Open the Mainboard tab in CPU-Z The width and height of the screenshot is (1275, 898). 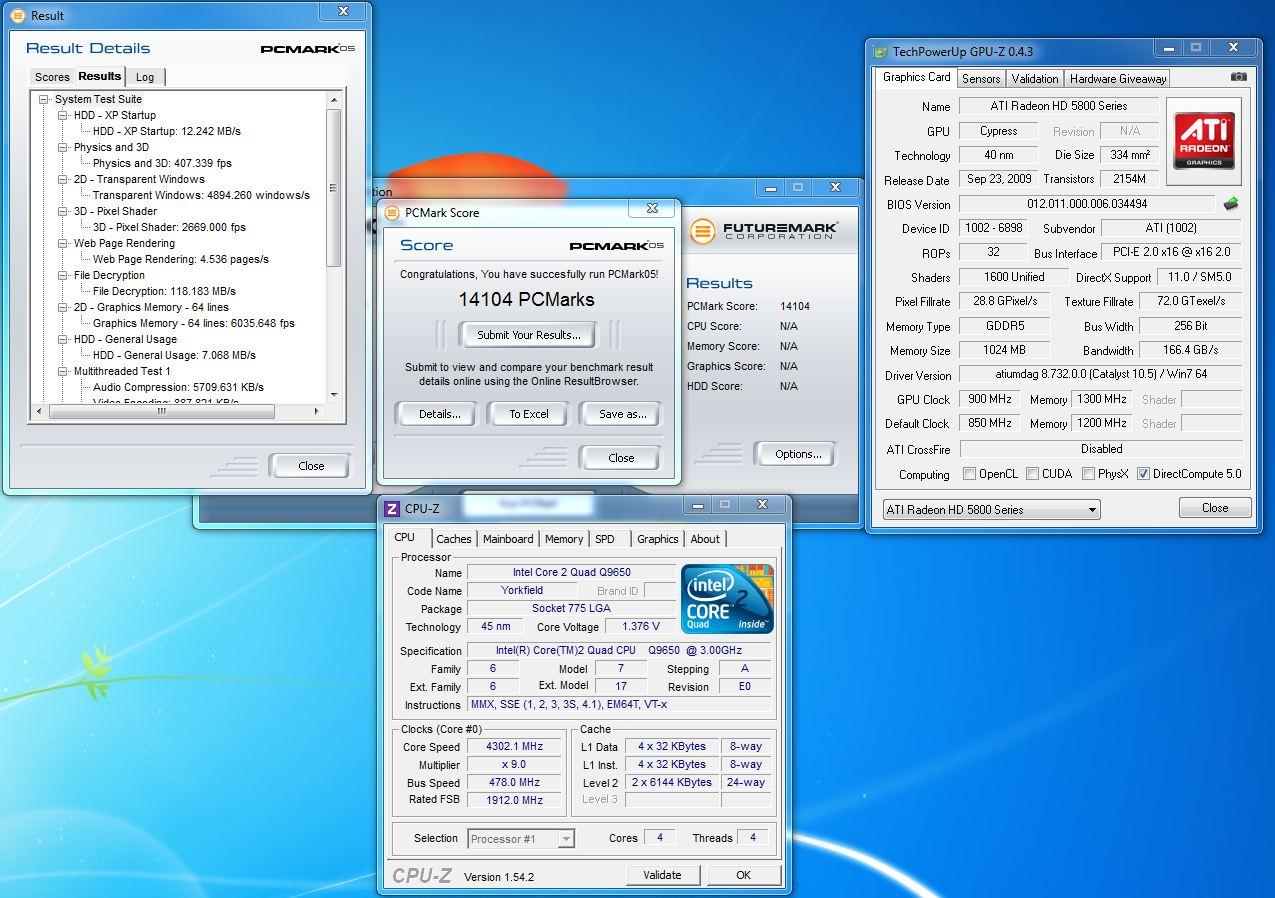pyautogui.click(x=508, y=539)
